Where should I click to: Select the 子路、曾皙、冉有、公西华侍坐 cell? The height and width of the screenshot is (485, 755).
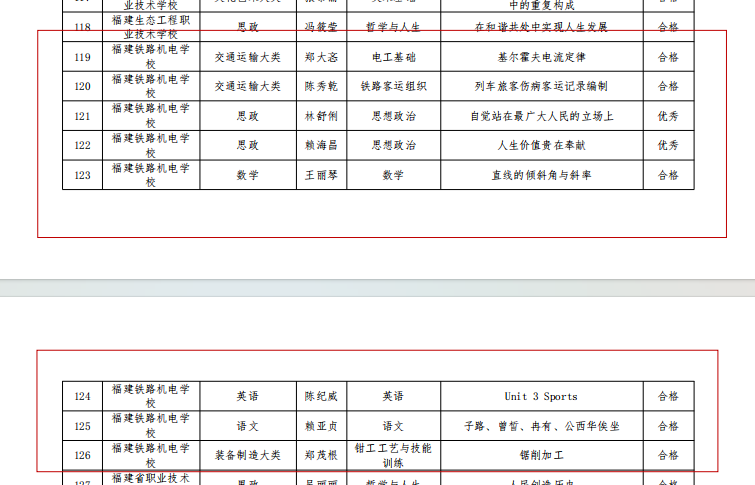click(x=541, y=426)
